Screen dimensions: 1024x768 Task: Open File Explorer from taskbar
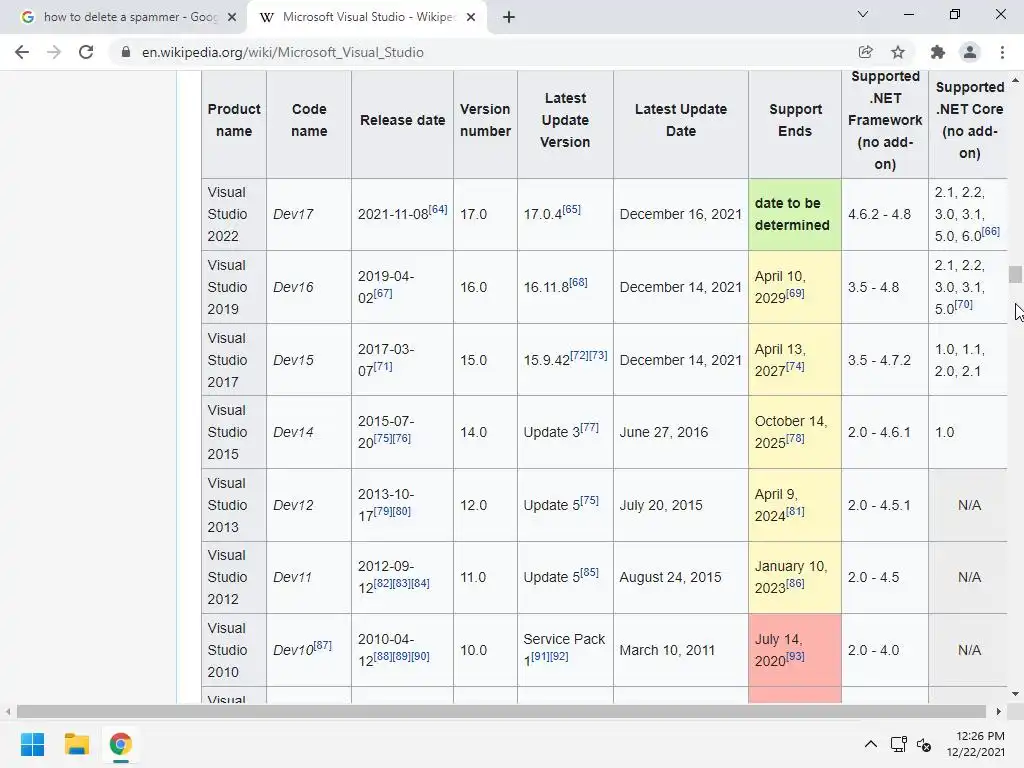[x=76, y=744]
